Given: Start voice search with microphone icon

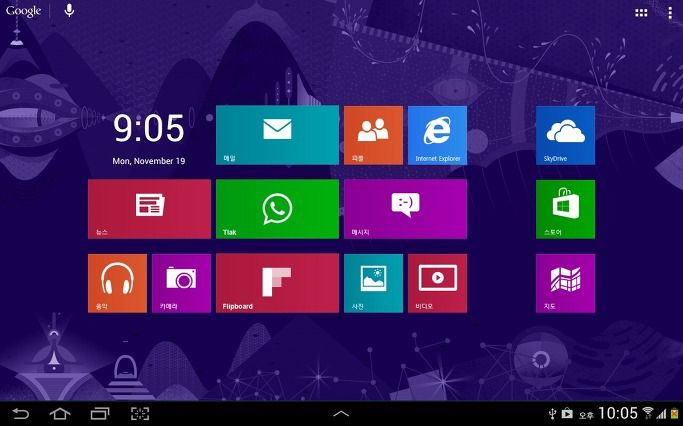Looking at the screenshot, I should pos(69,10).
